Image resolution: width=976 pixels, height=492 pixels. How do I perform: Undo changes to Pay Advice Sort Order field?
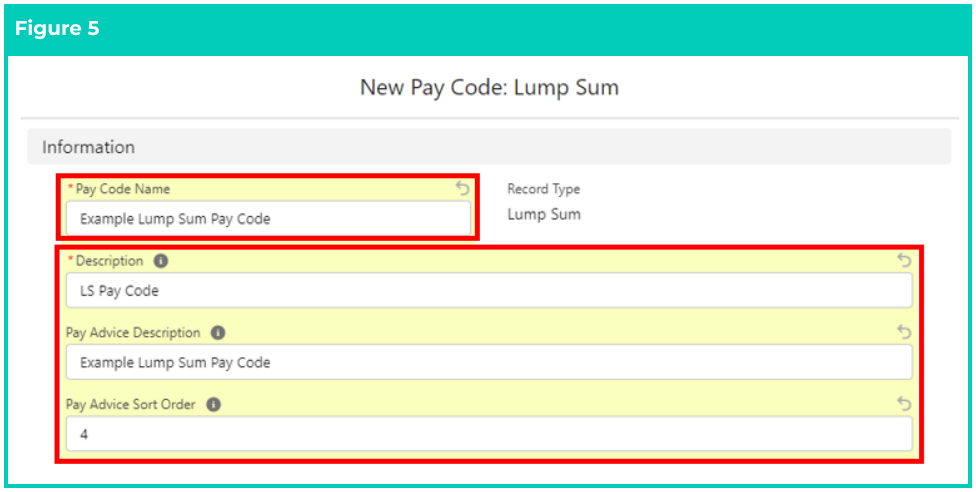(x=904, y=404)
